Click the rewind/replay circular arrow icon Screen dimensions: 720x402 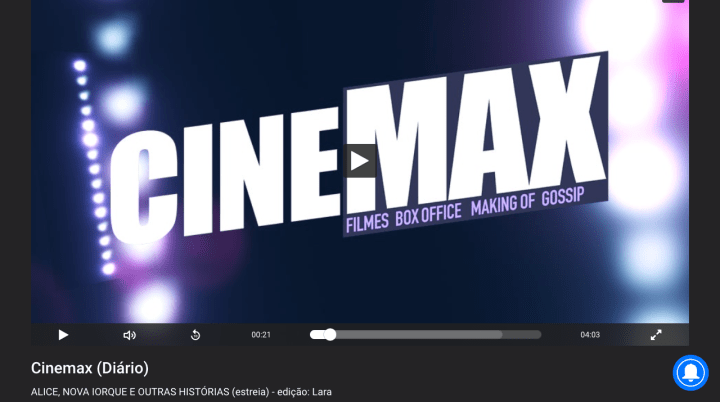point(196,335)
